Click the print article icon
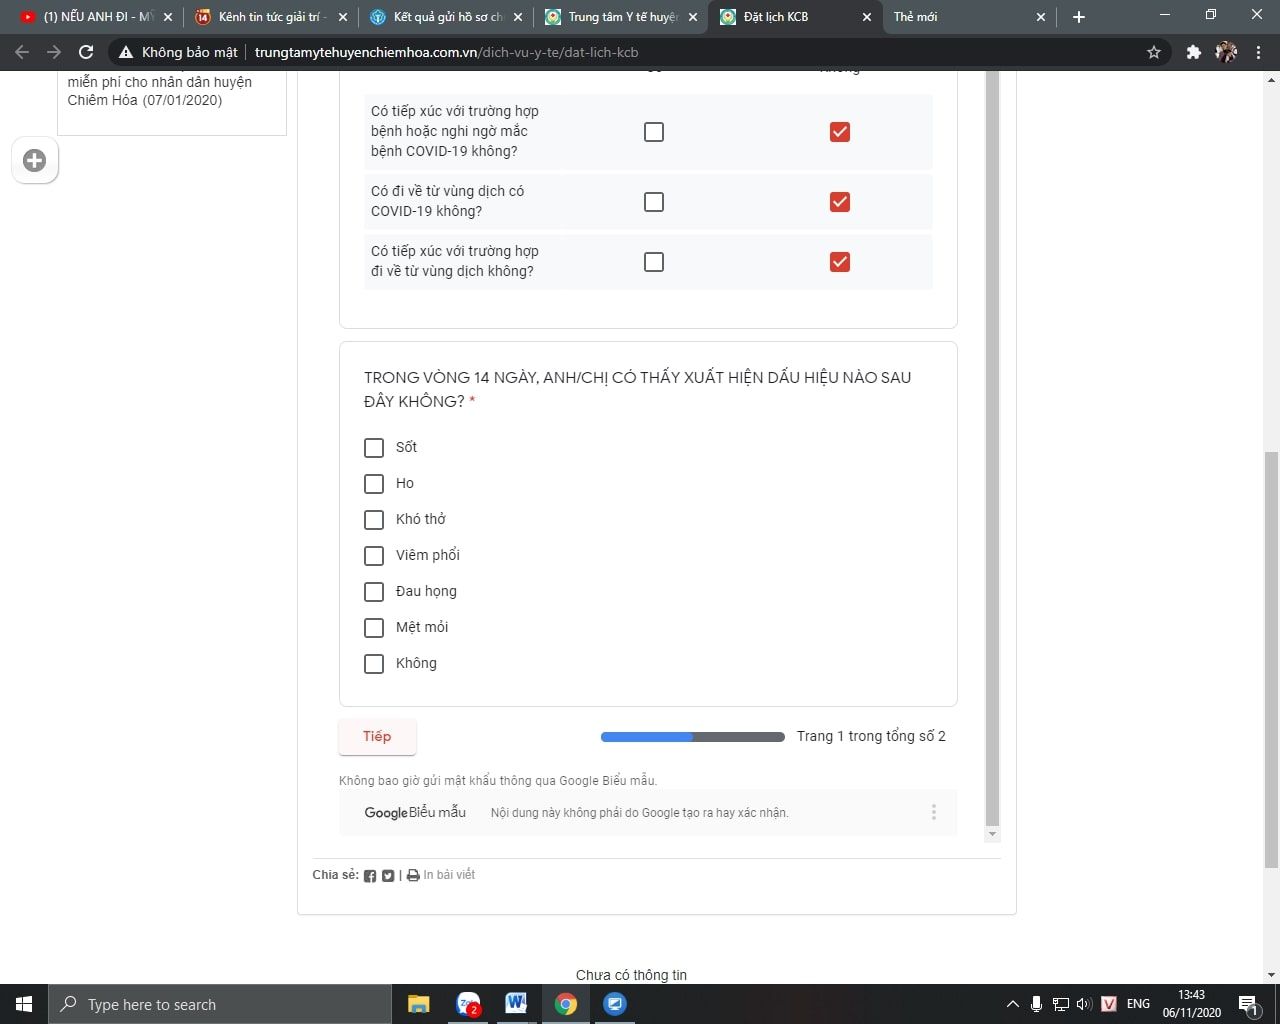The width and height of the screenshot is (1280, 1024). [x=413, y=876]
